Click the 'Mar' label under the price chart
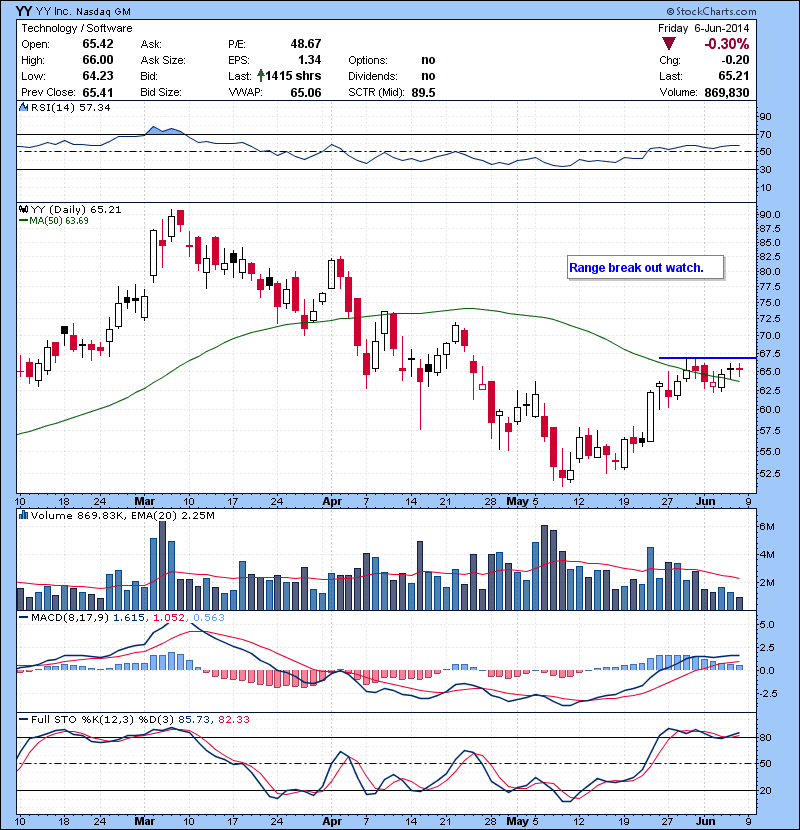Viewport: 800px width, 830px height. 145,501
